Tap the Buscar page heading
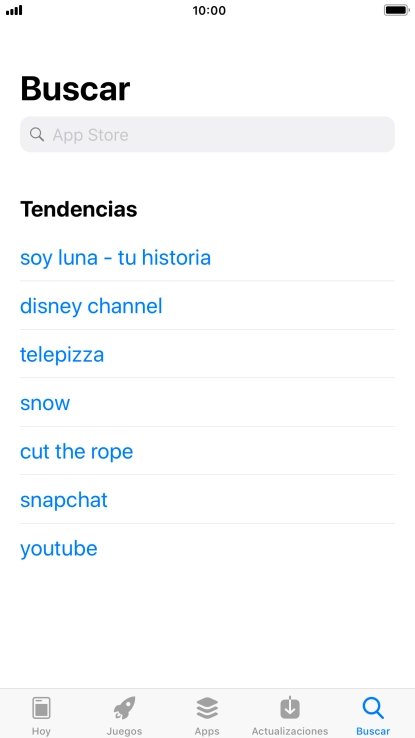This screenshot has width=415, height=738. click(x=75, y=88)
